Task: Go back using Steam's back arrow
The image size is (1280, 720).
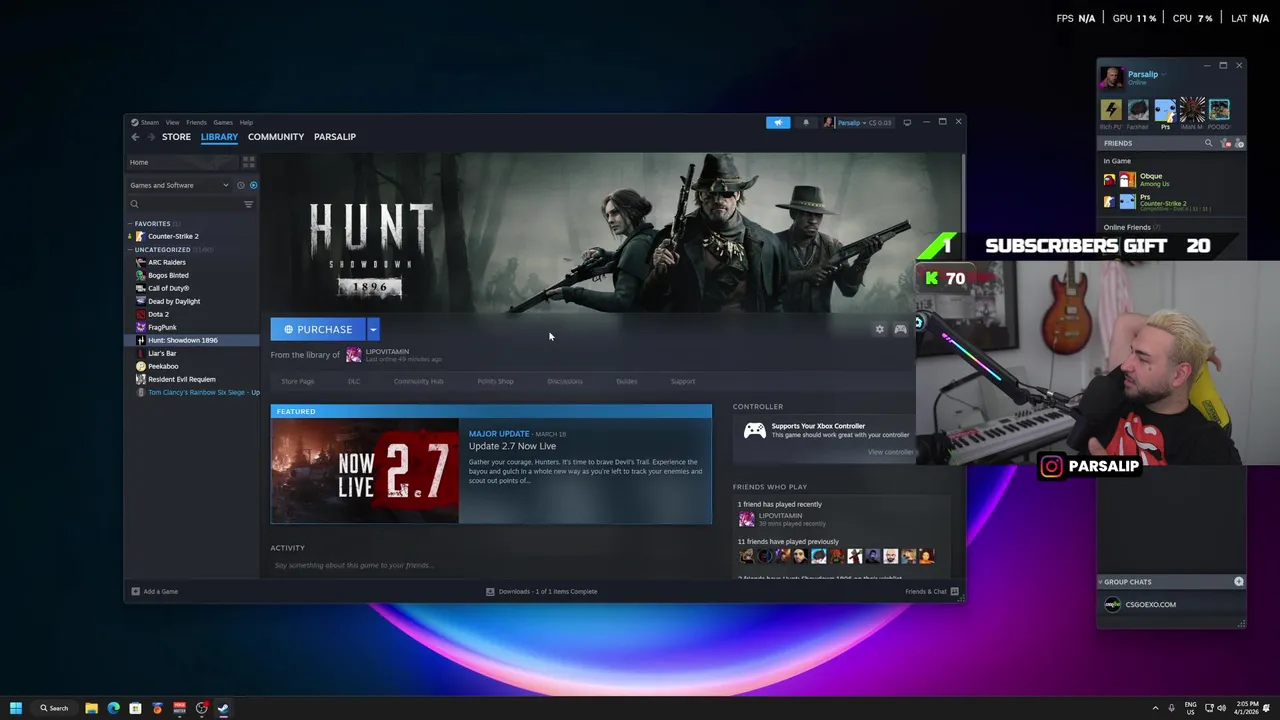Action: pyautogui.click(x=135, y=137)
